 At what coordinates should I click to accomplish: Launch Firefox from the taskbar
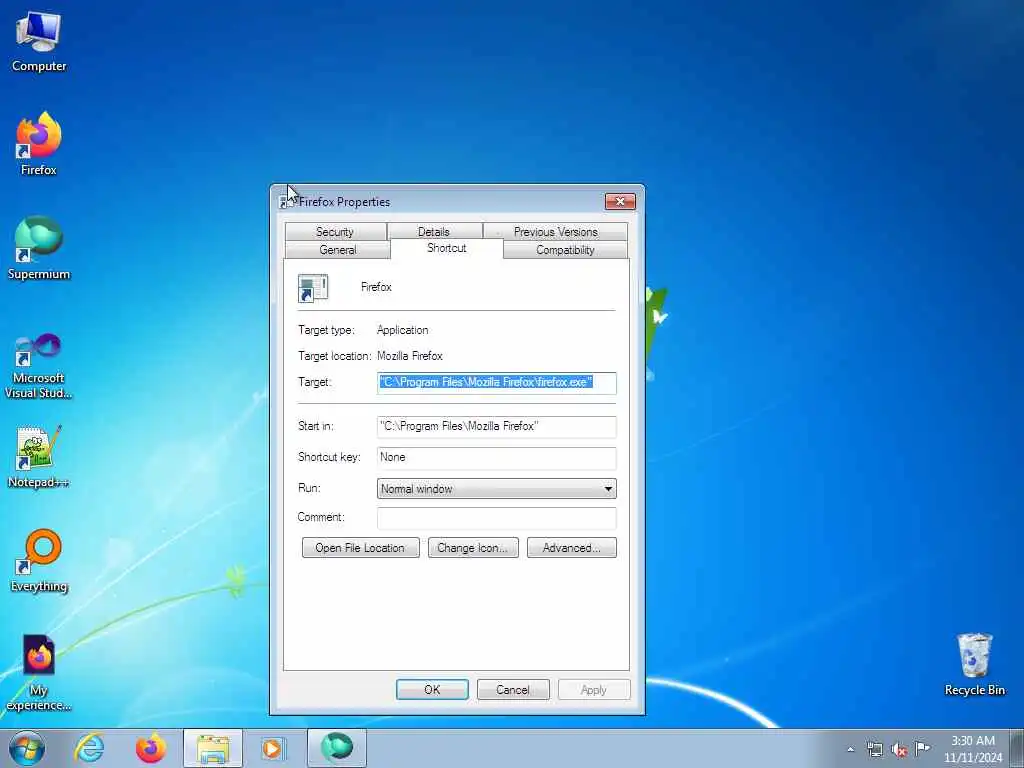point(150,748)
